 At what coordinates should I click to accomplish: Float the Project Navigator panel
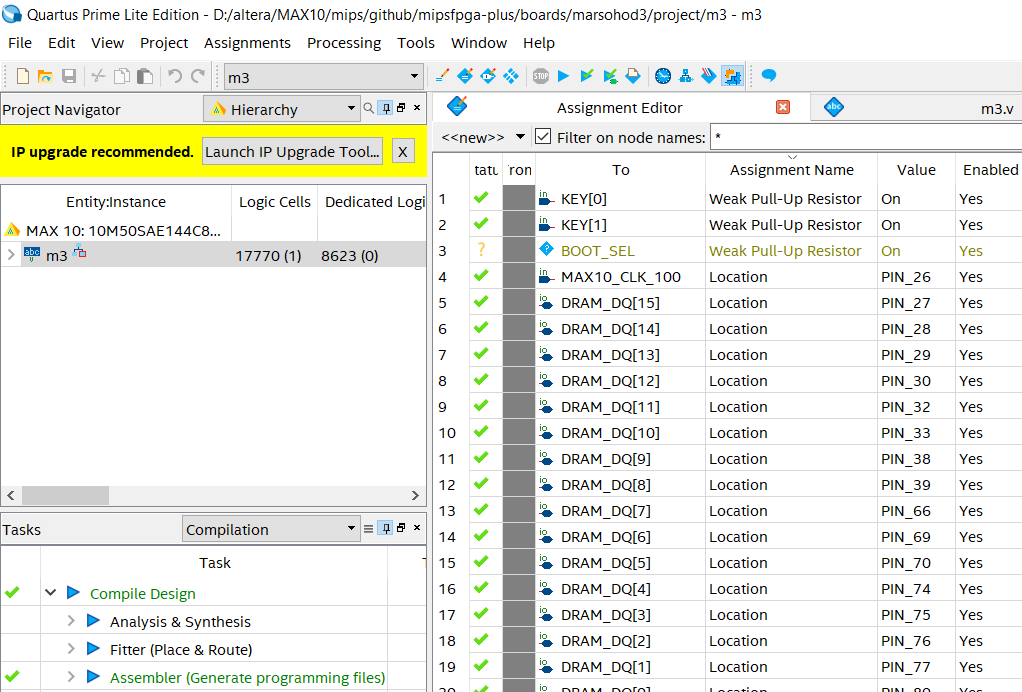(402, 108)
